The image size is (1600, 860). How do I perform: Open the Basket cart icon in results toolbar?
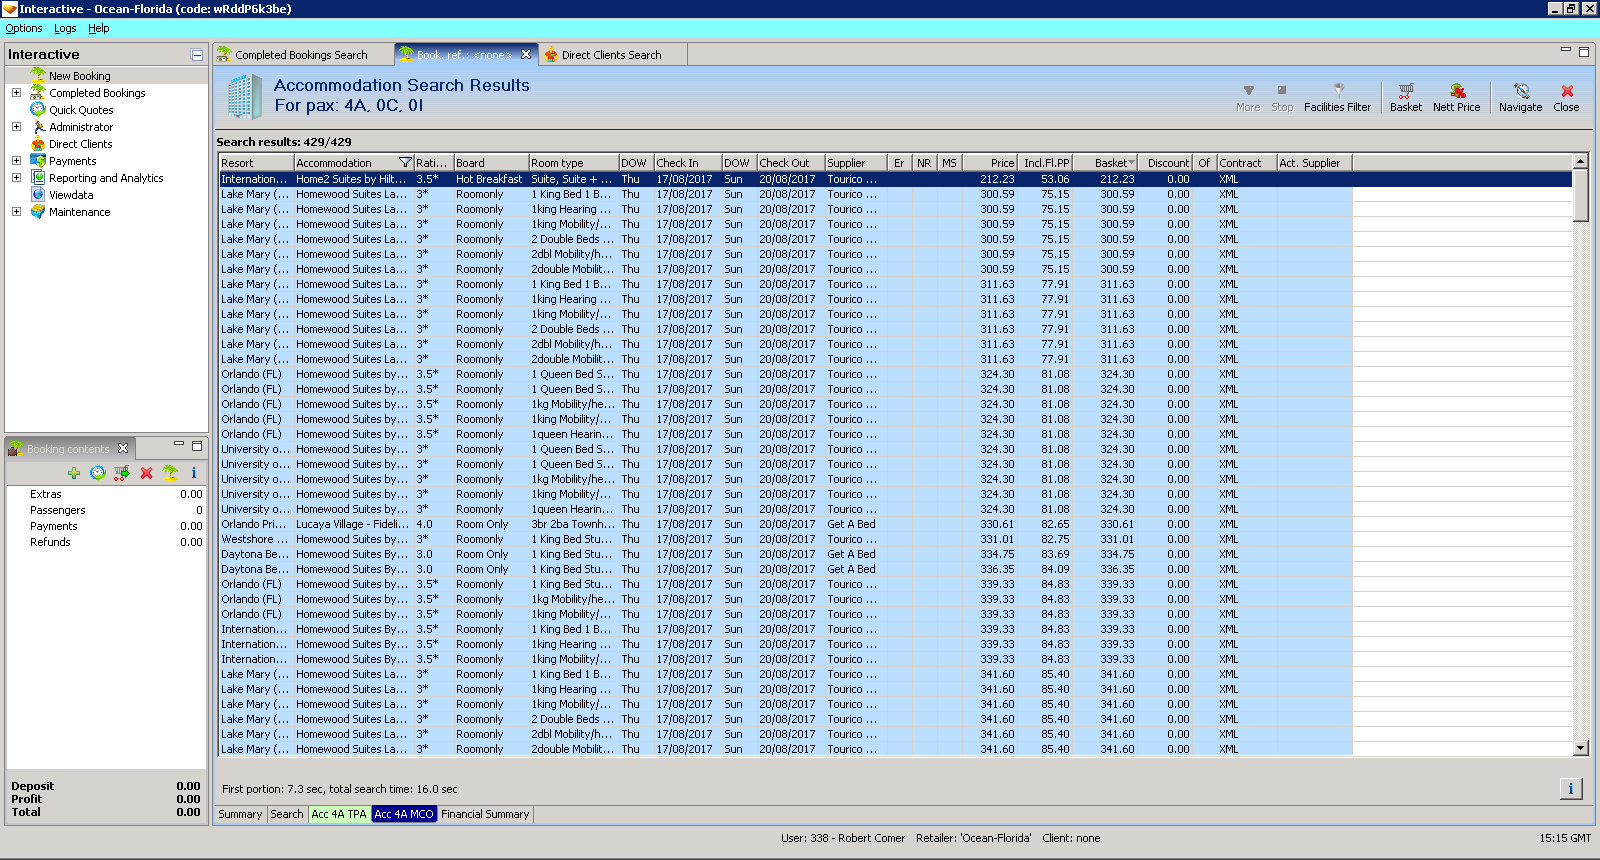coord(1405,91)
